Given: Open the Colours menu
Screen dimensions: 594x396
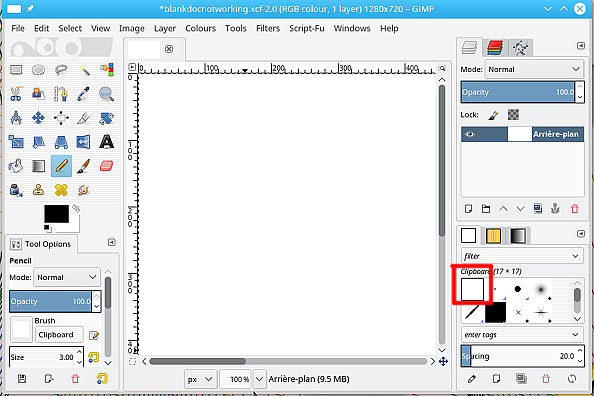Looking at the screenshot, I should coord(200,28).
